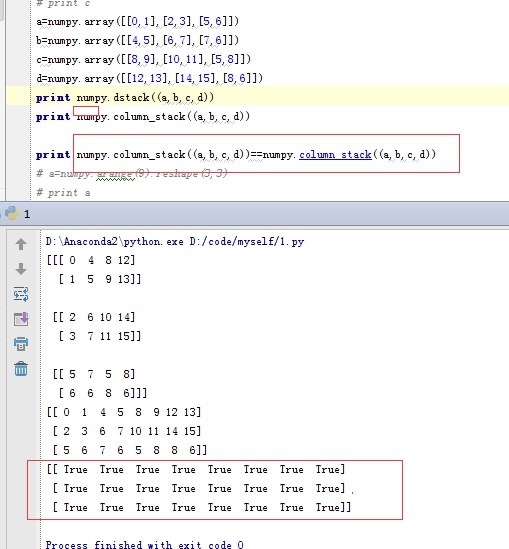Click the highlighted print numpy.dstack line
Viewport: 509px width, 549px height.
[125, 97]
